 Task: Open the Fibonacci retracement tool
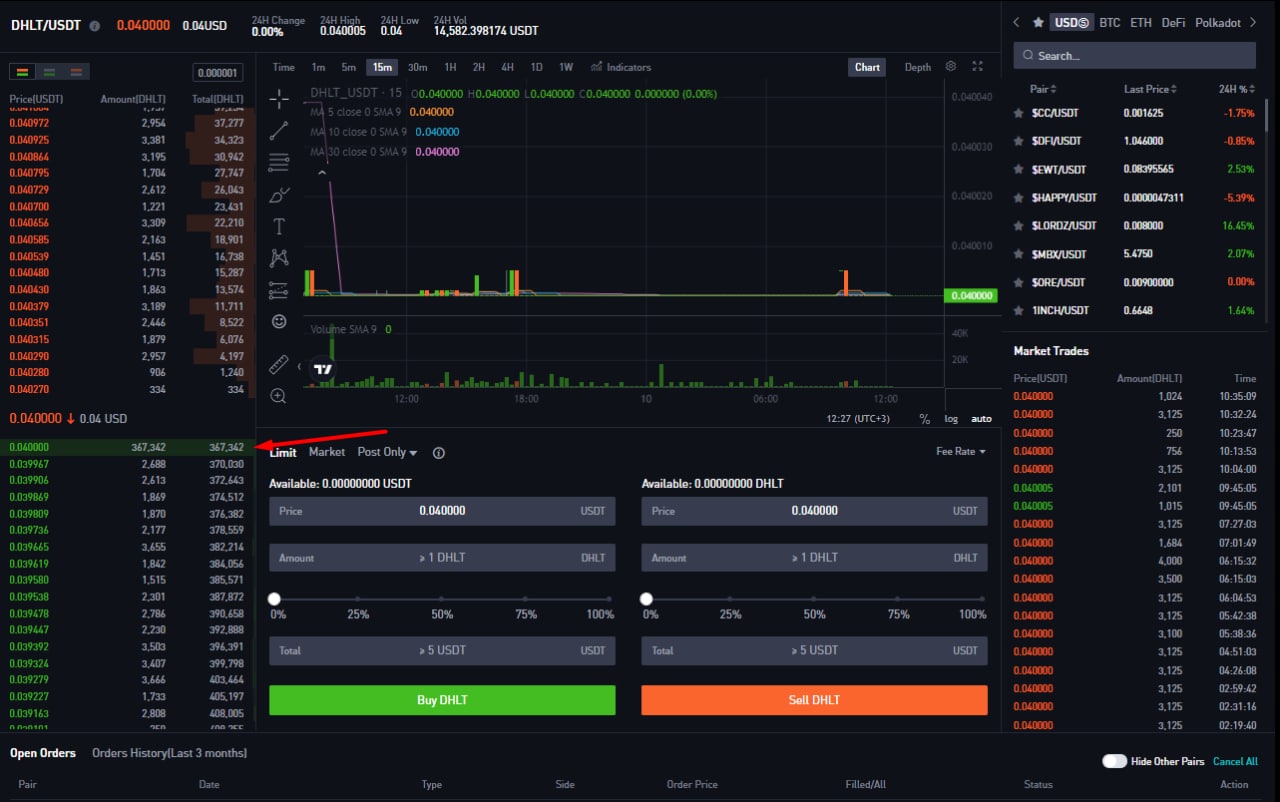click(x=279, y=162)
